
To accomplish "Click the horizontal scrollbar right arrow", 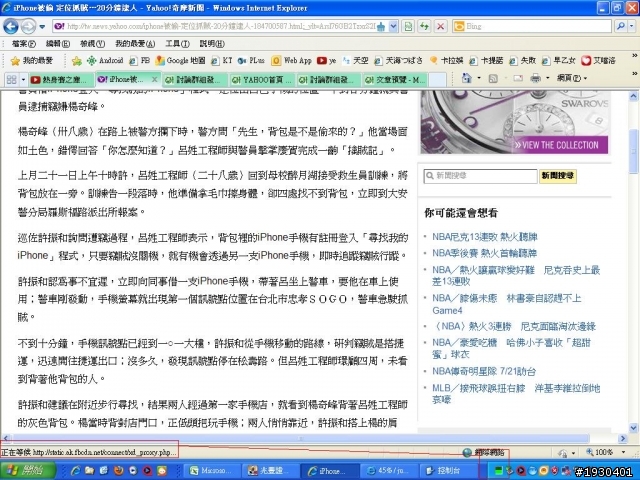I will pyautogui.click(x=622, y=439).
